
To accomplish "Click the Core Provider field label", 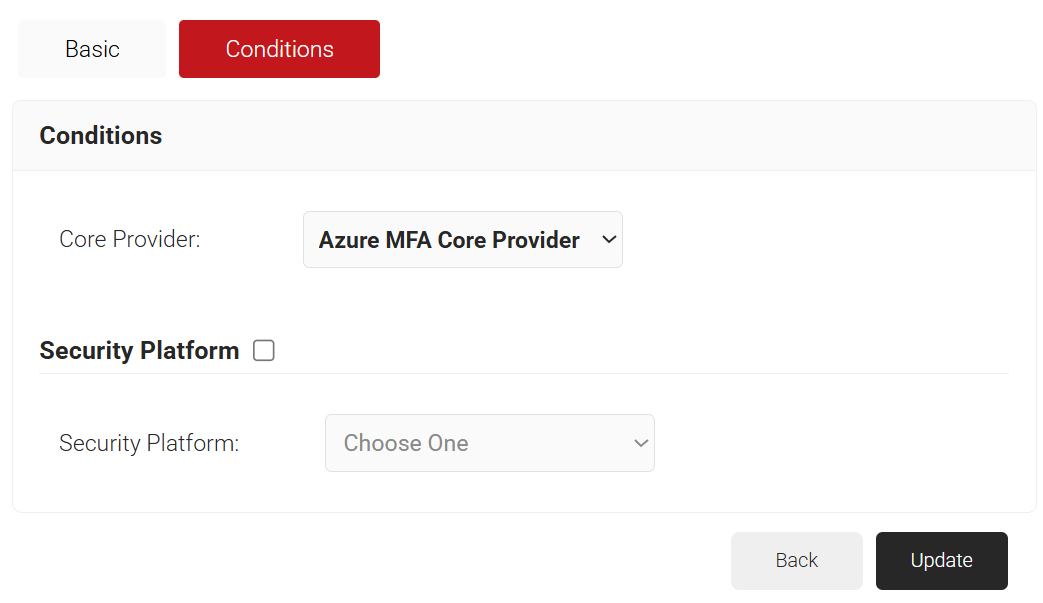I will [x=130, y=240].
